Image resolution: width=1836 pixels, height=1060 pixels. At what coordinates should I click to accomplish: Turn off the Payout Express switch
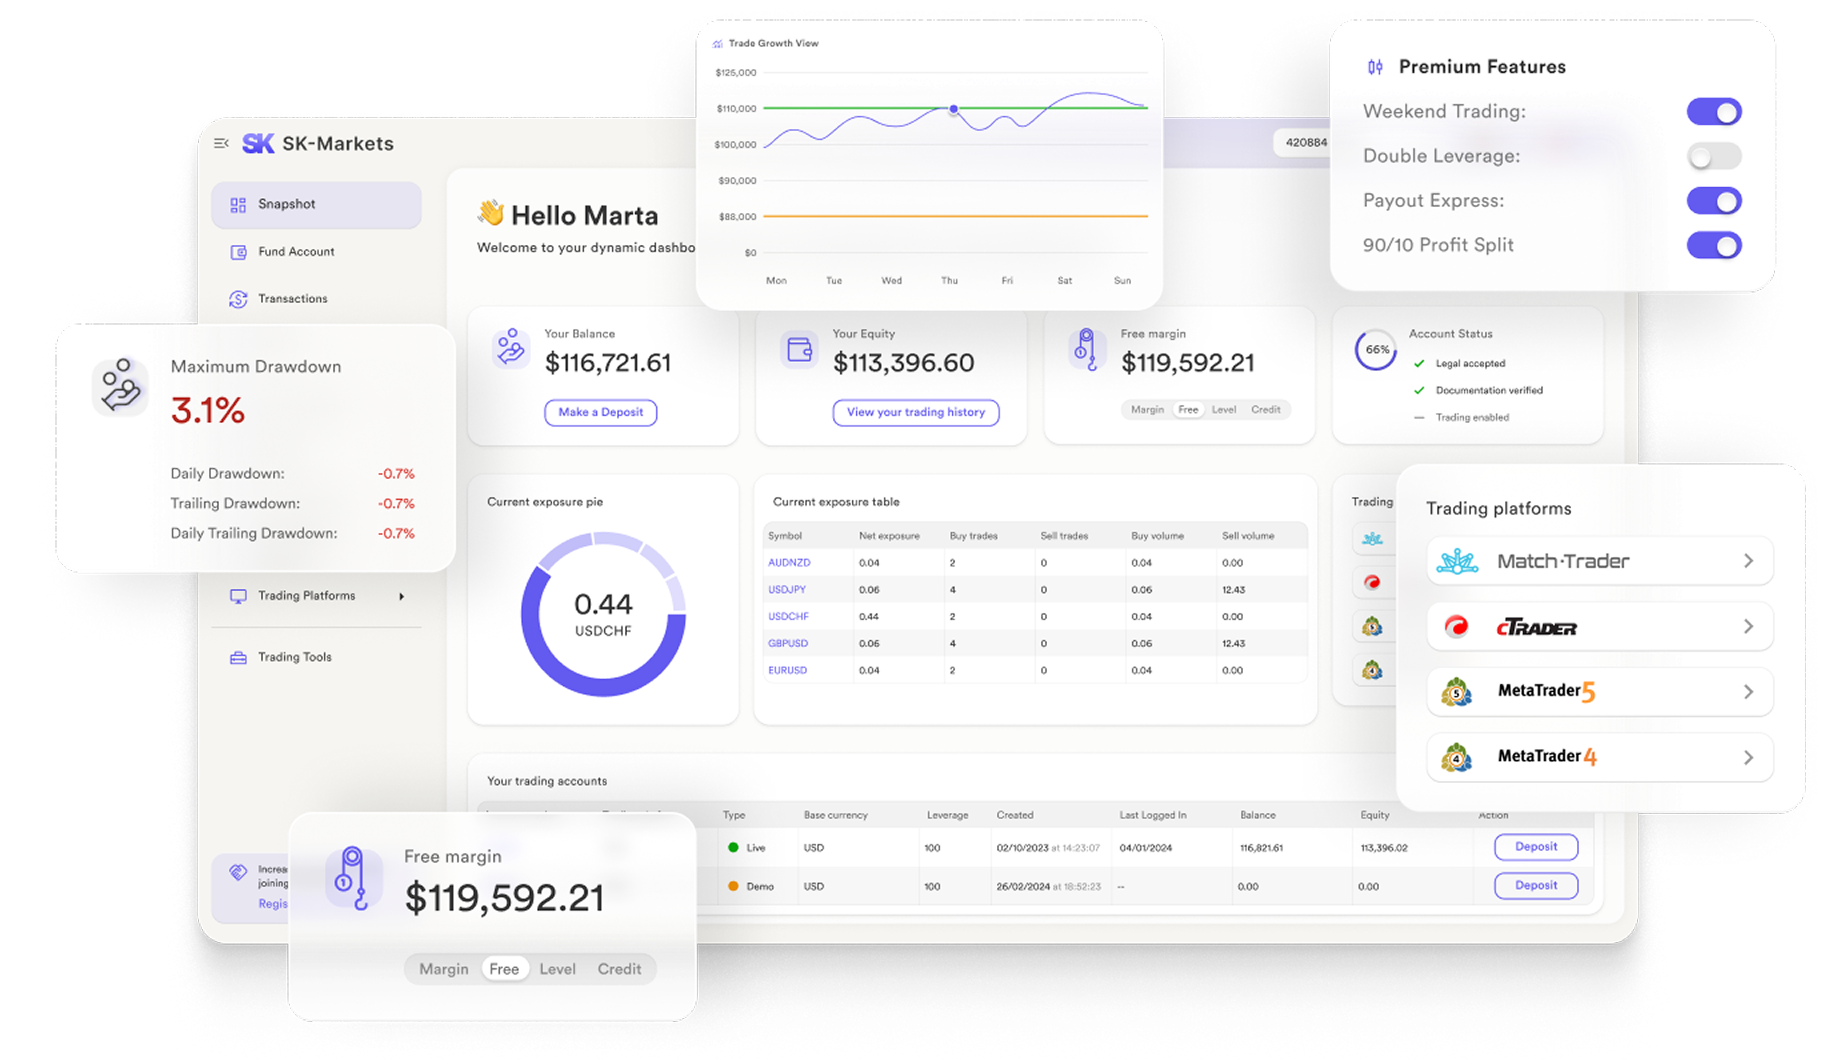(1714, 201)
